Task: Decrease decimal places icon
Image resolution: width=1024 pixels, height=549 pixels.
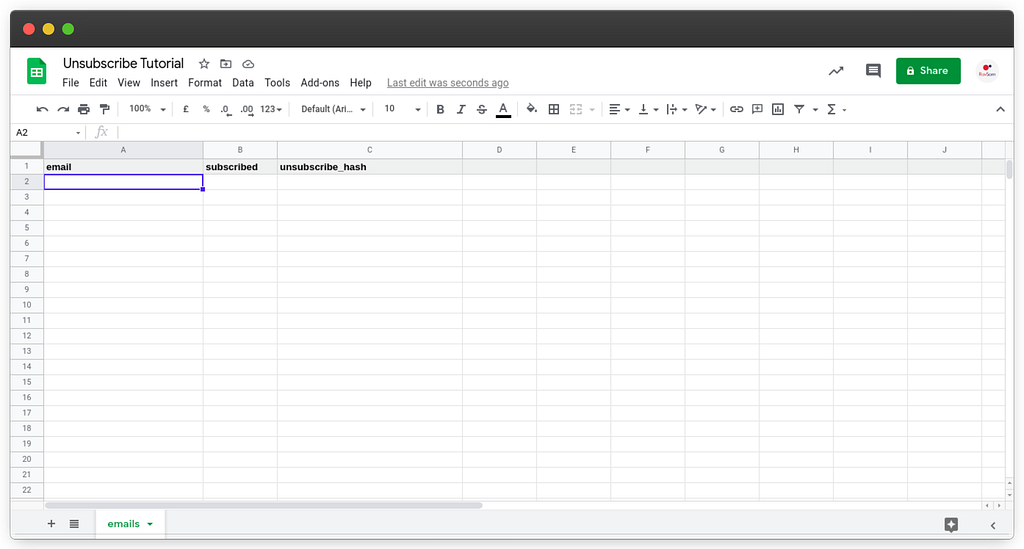Action: pos(225,110)
